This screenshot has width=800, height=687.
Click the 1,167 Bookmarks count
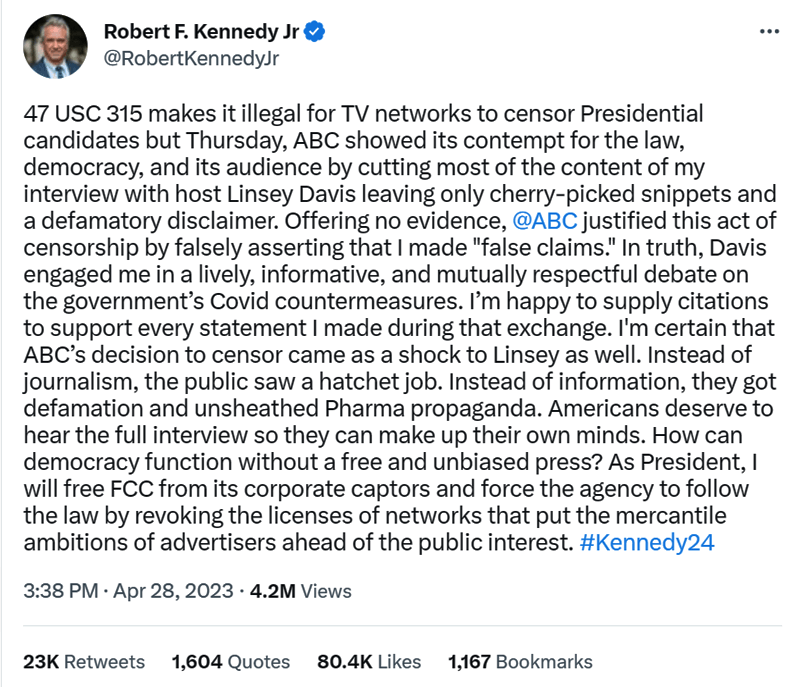click(x=520, y=662)
